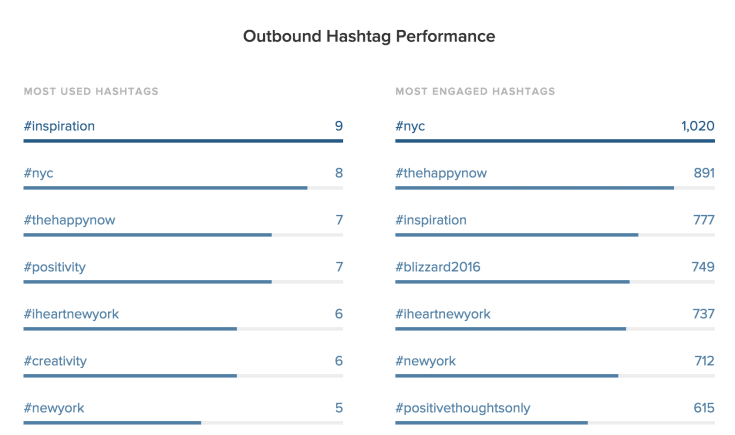The width and height of the screenshot is (735, 435).
Task: Click the #positivity hashtag
Action: coord(55,267)
